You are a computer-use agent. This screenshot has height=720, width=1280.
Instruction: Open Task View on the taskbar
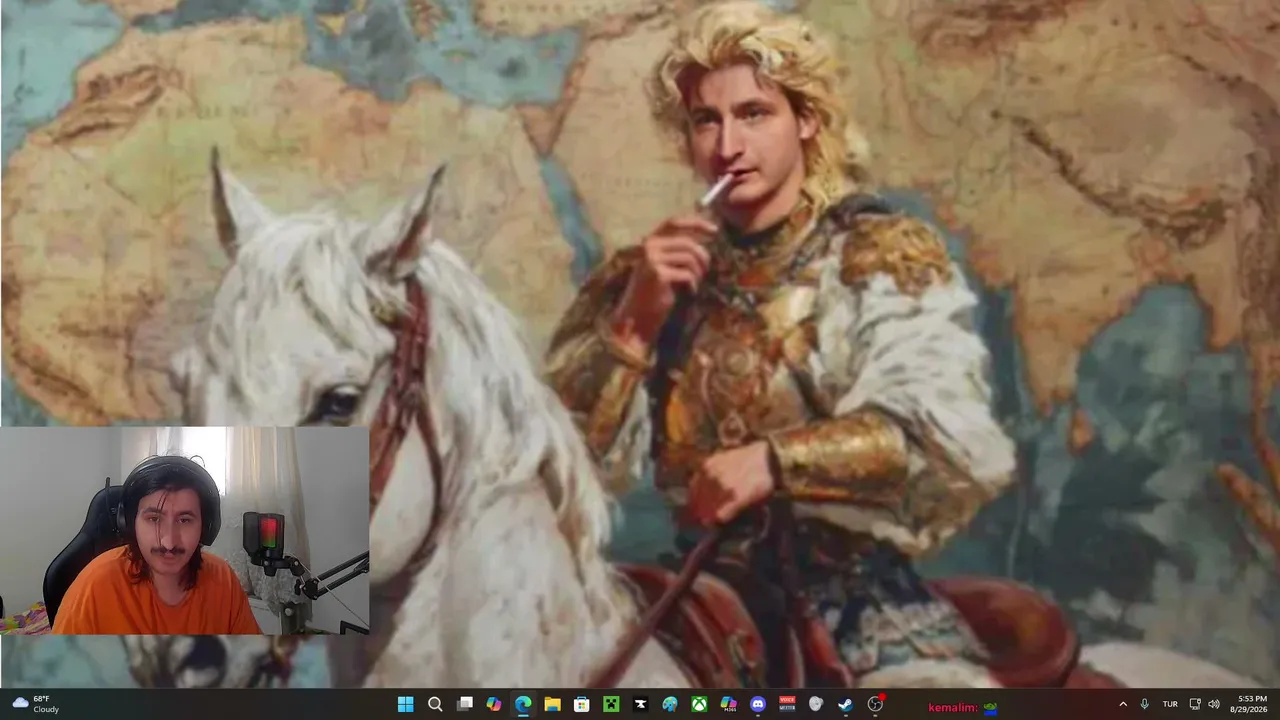coord(464,704)
